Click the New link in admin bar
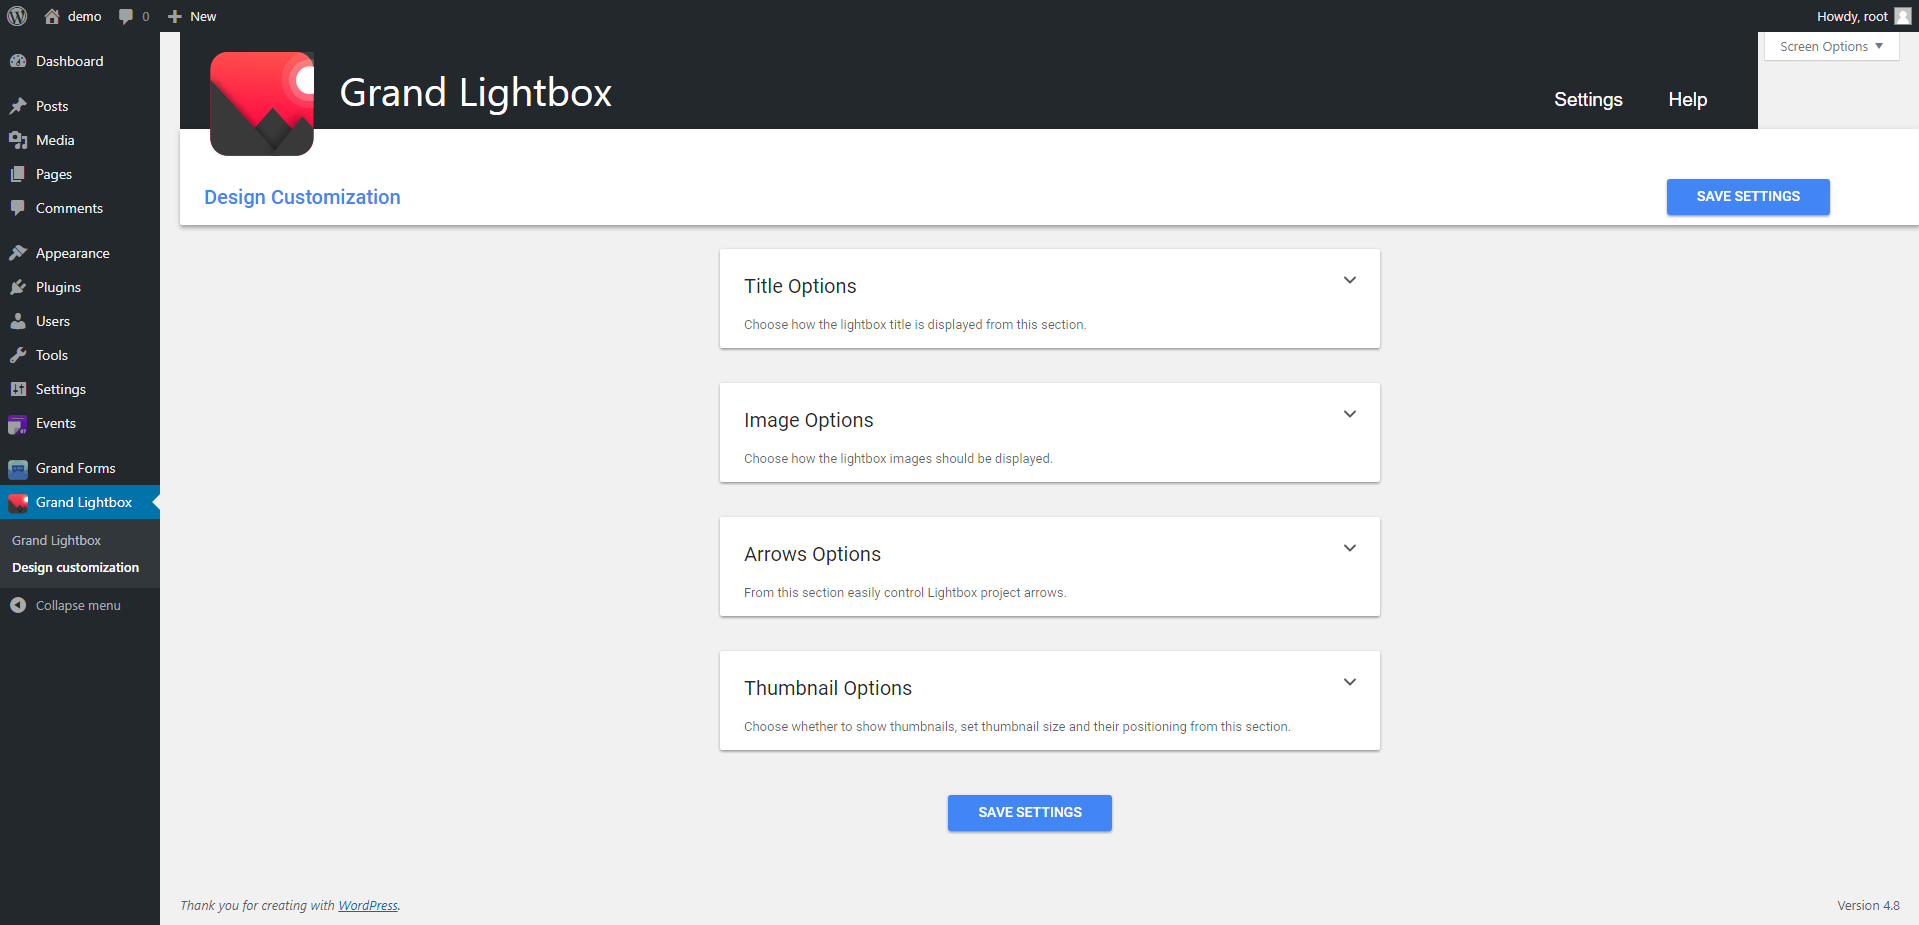The height and width of the screenshot is (925, 1919). pos(203,16)
